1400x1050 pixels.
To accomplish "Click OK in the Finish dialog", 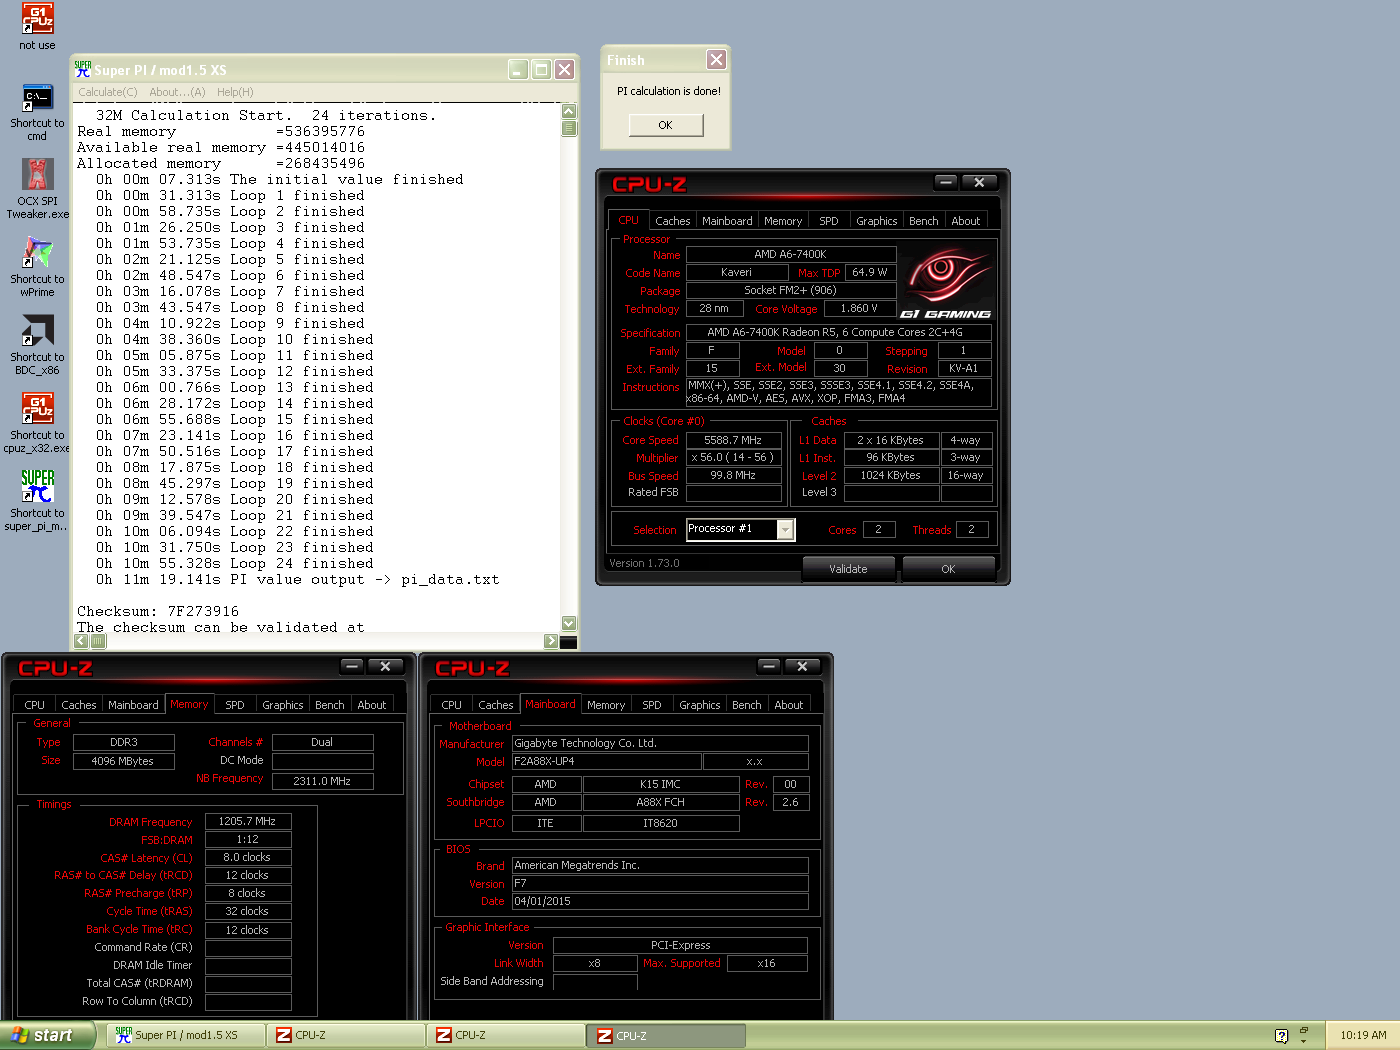I will [666, 125].
